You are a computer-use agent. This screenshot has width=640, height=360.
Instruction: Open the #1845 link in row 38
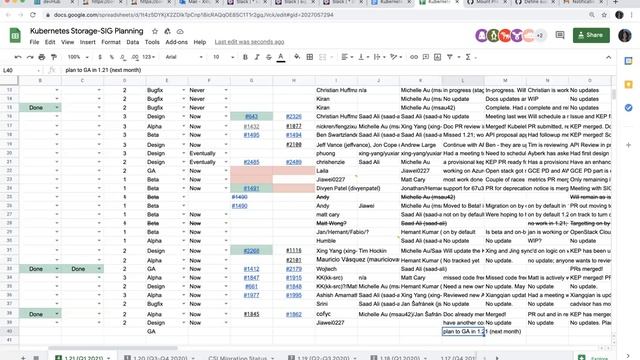pos(251,314)
